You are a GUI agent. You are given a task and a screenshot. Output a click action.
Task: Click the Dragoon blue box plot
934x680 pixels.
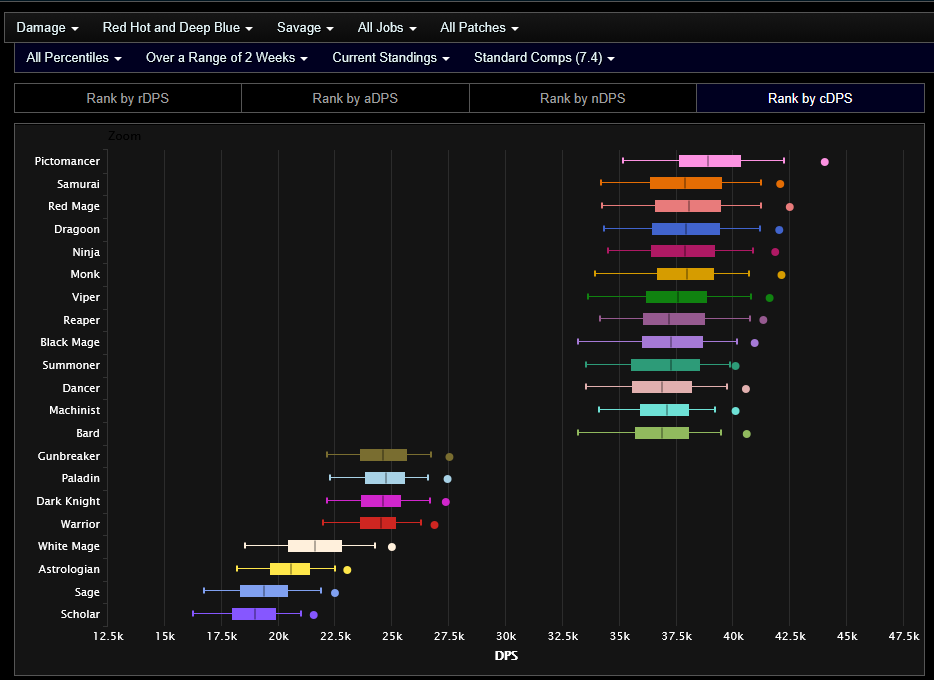click(x=686, y=229)
